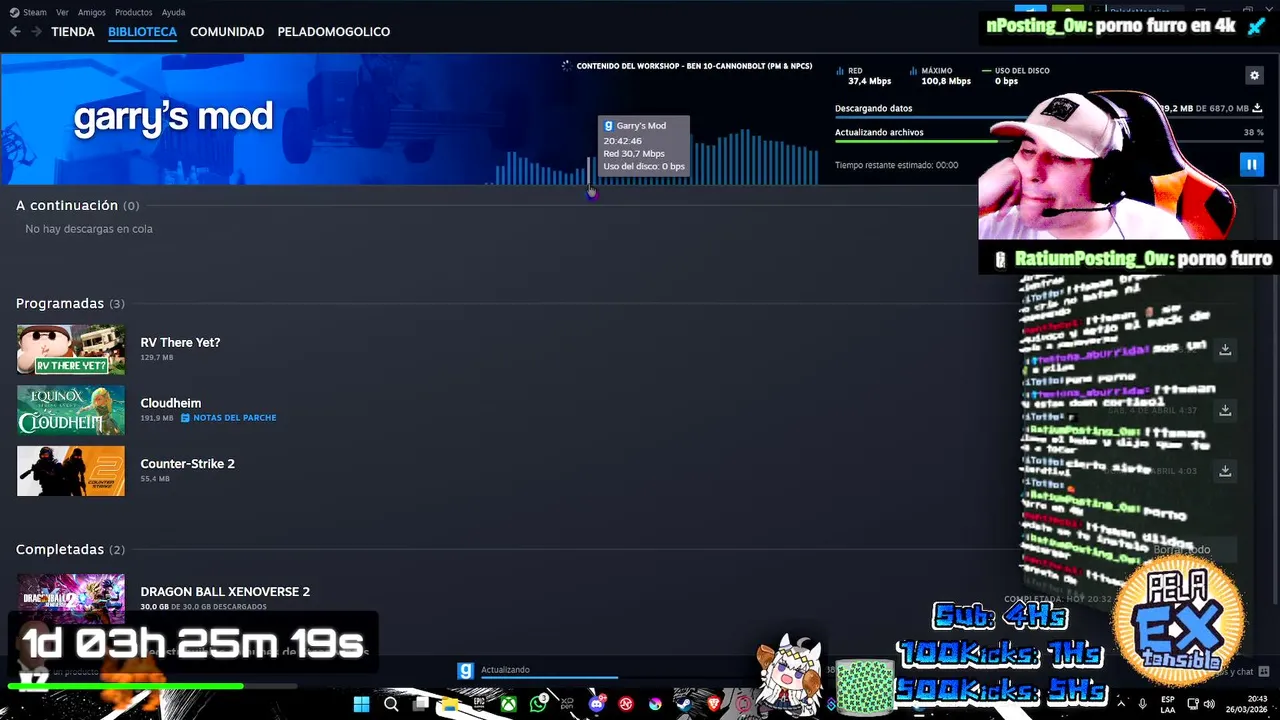Open Epic Games launcher on taskbar
This screenshot has width=1280, height=720.
point(479,704)
